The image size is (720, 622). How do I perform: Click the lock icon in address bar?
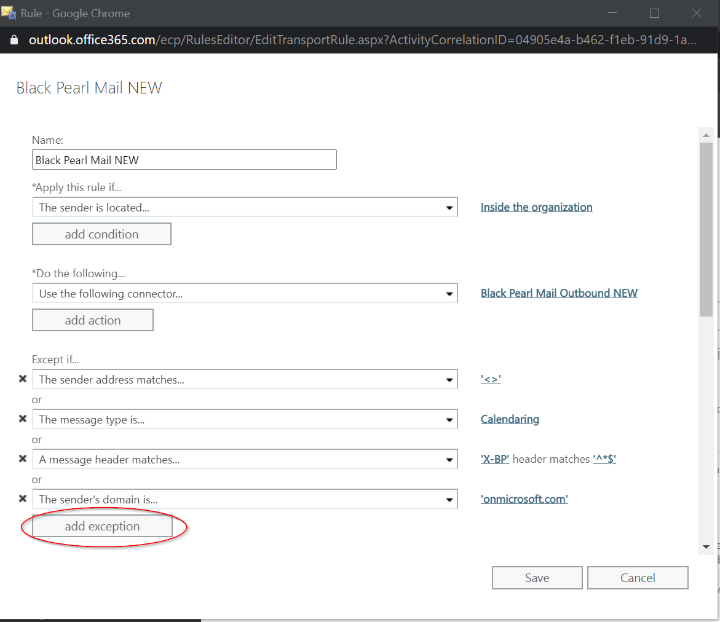coord(13,40)
